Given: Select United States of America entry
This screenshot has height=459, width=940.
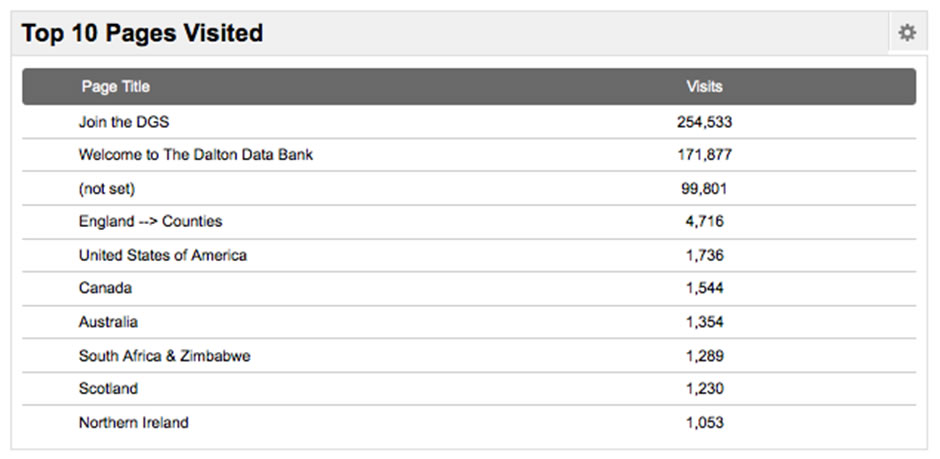Looking at the screenshot, I should click(x=162, y=255).
